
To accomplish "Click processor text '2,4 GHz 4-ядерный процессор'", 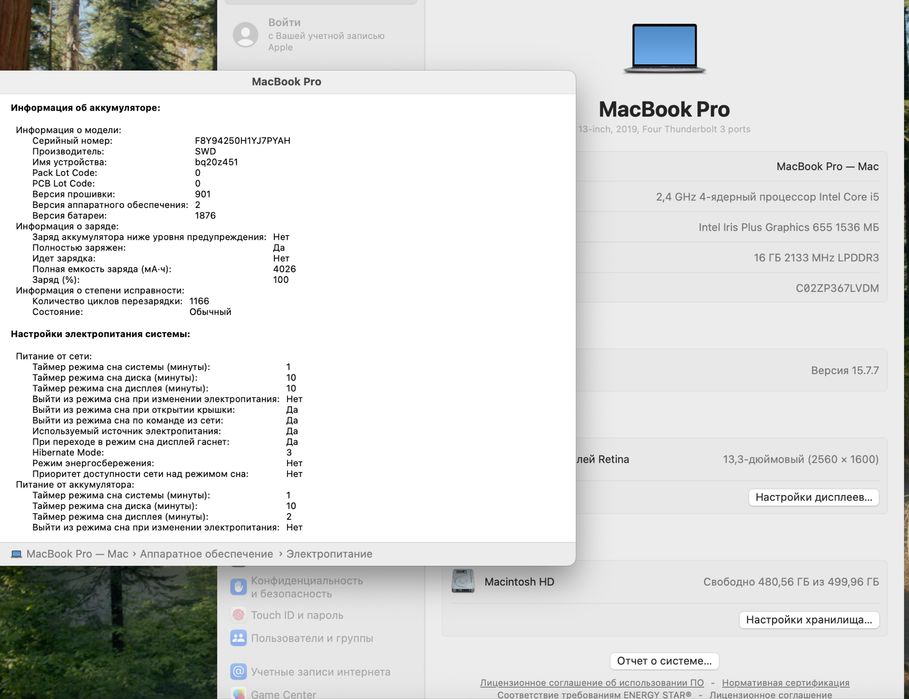I will click(x=736, y=196).
